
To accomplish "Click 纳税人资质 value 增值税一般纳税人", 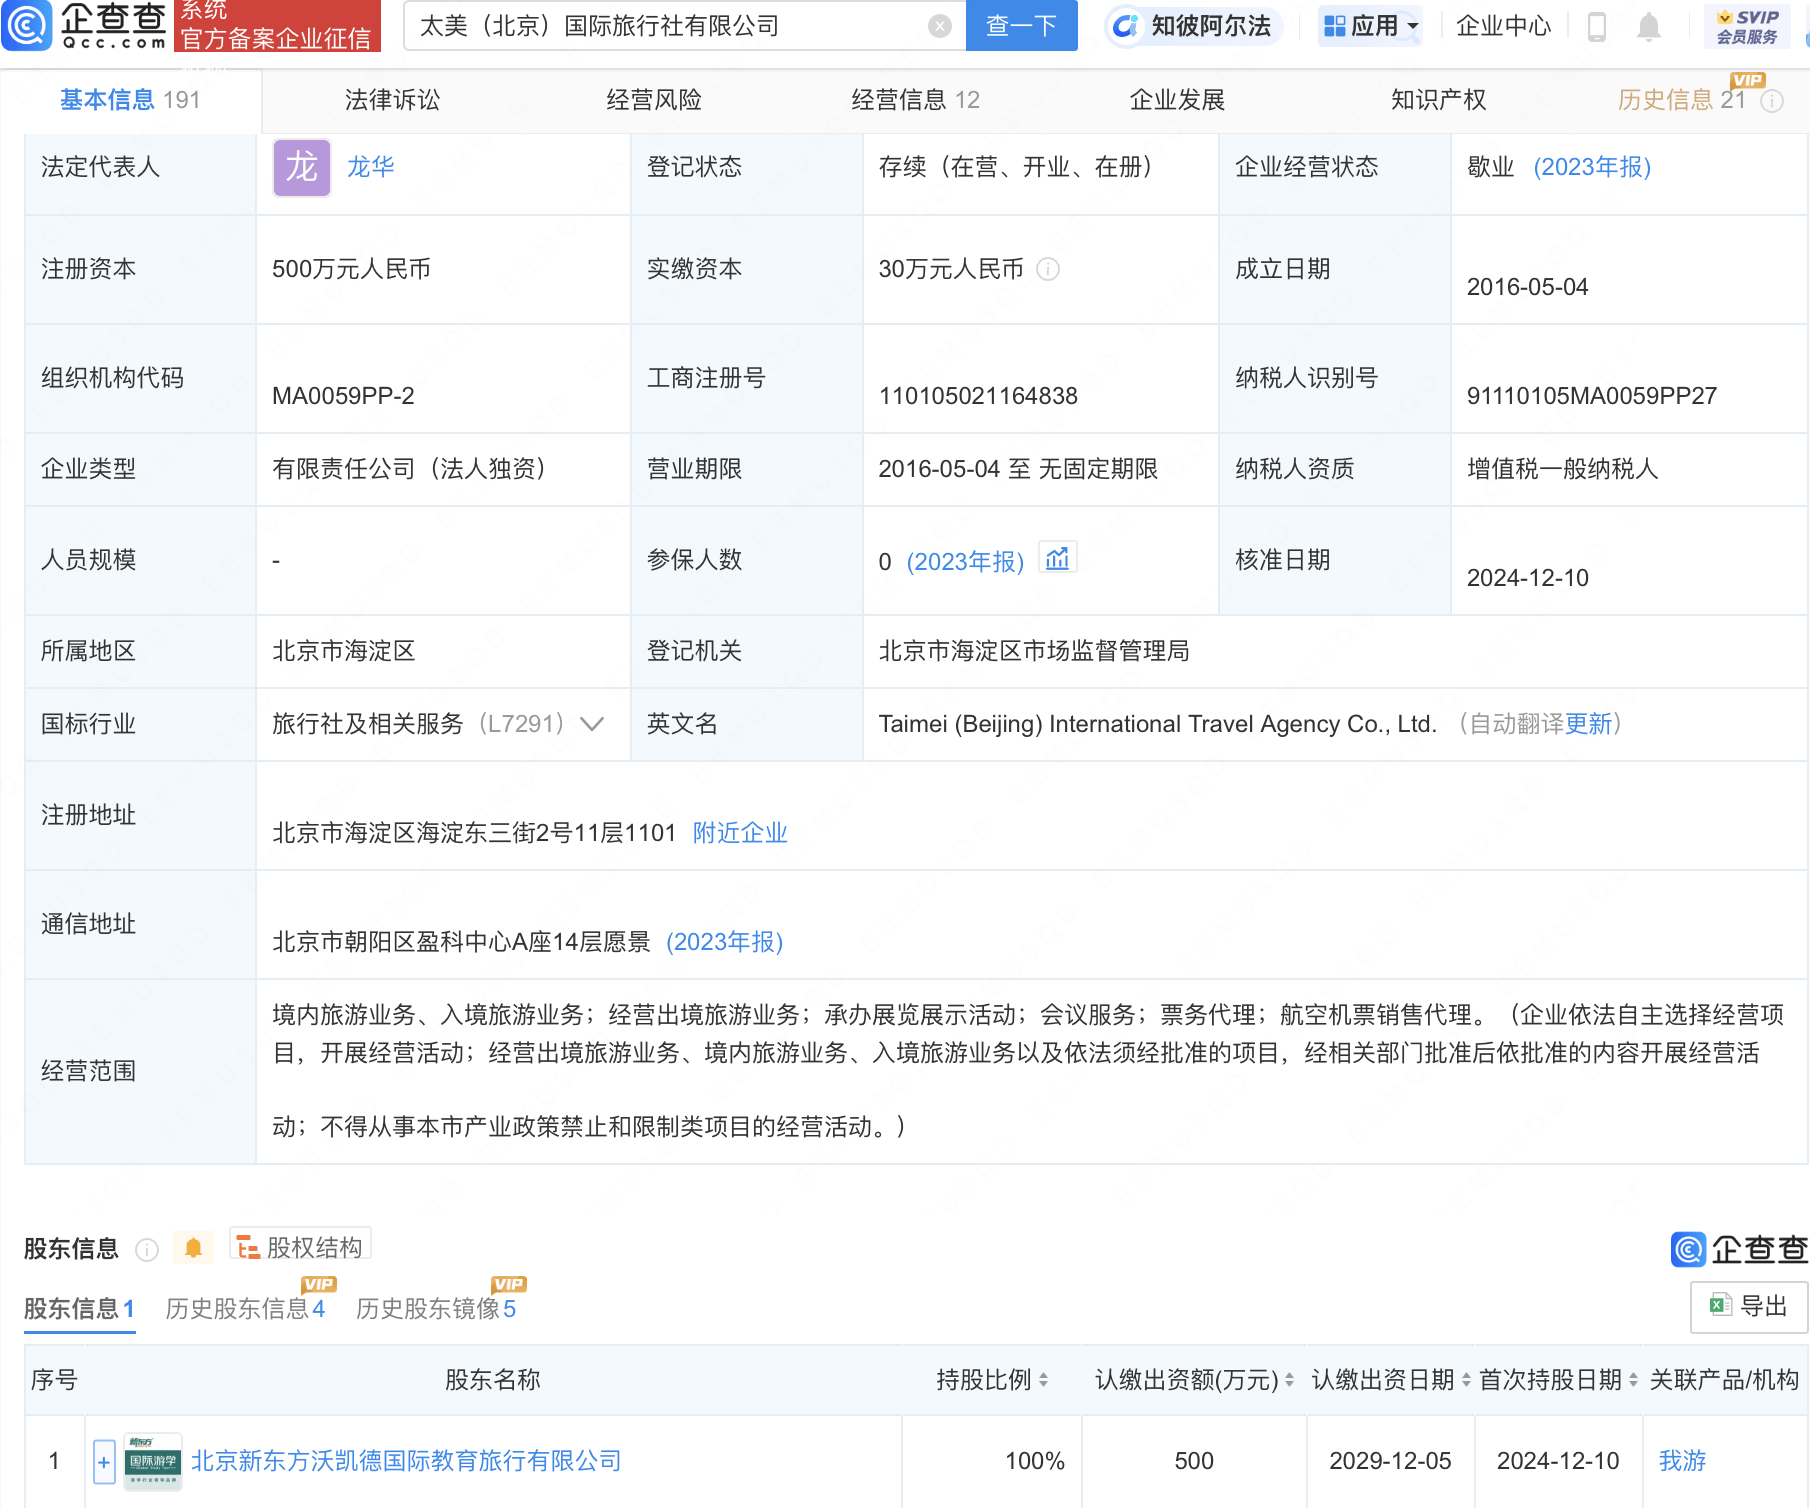I will (1562, 469).
